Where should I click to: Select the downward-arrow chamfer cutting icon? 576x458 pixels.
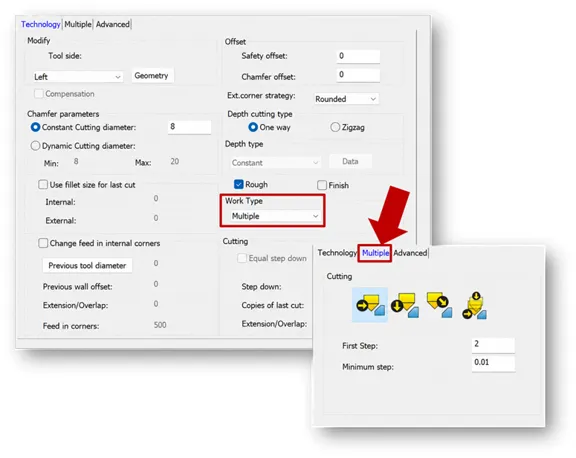click(x=405, y=305)
